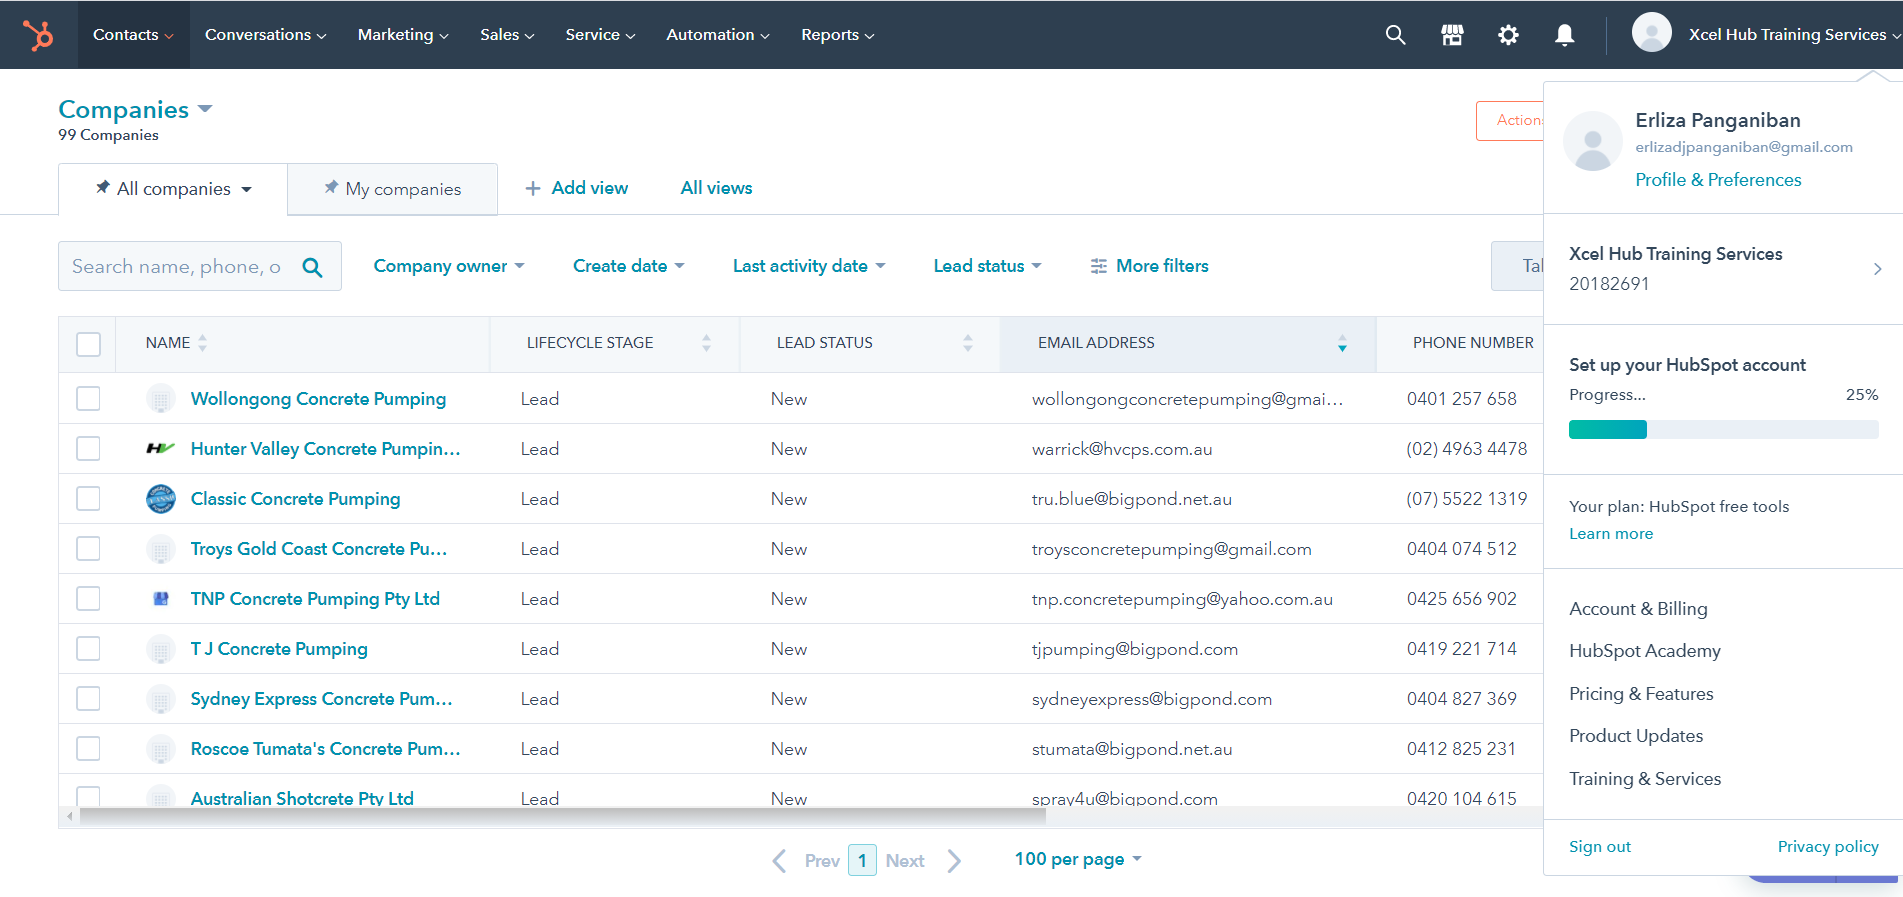Click the pin icon on My companies tab
Screen dimensions: 1903x897
tap(331, 187)
